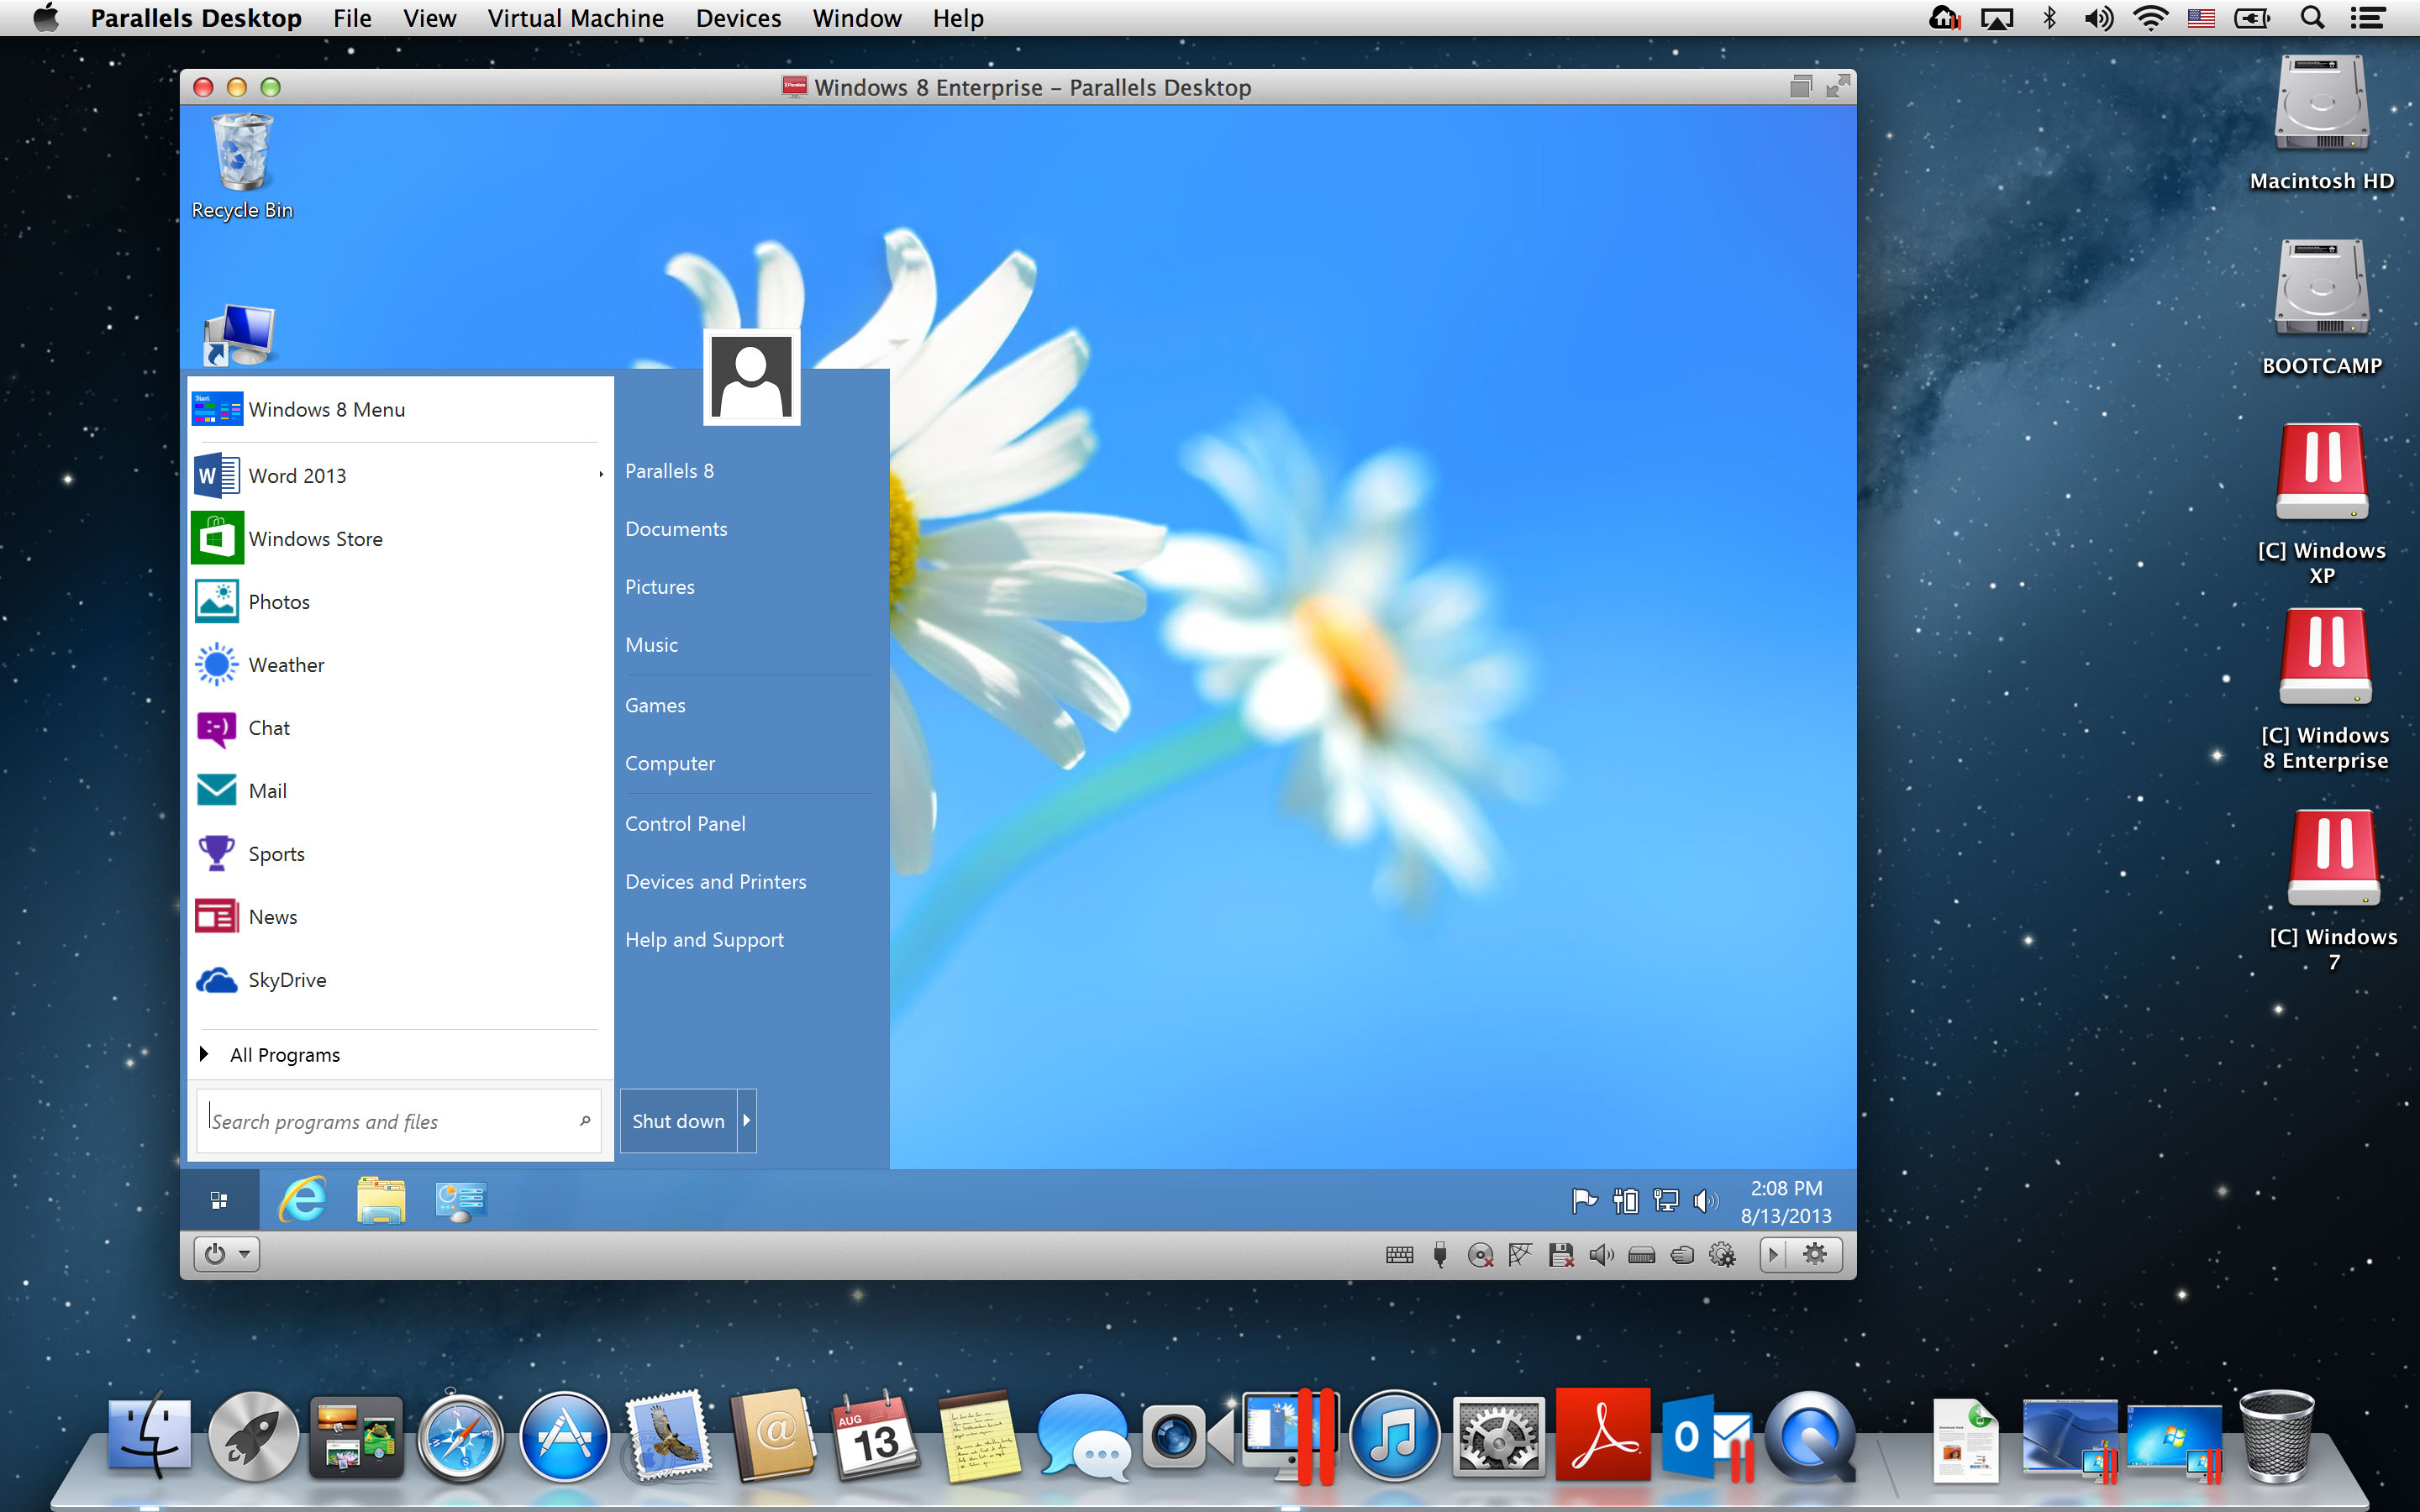Click the Documents shortcut link

(674, 528)
